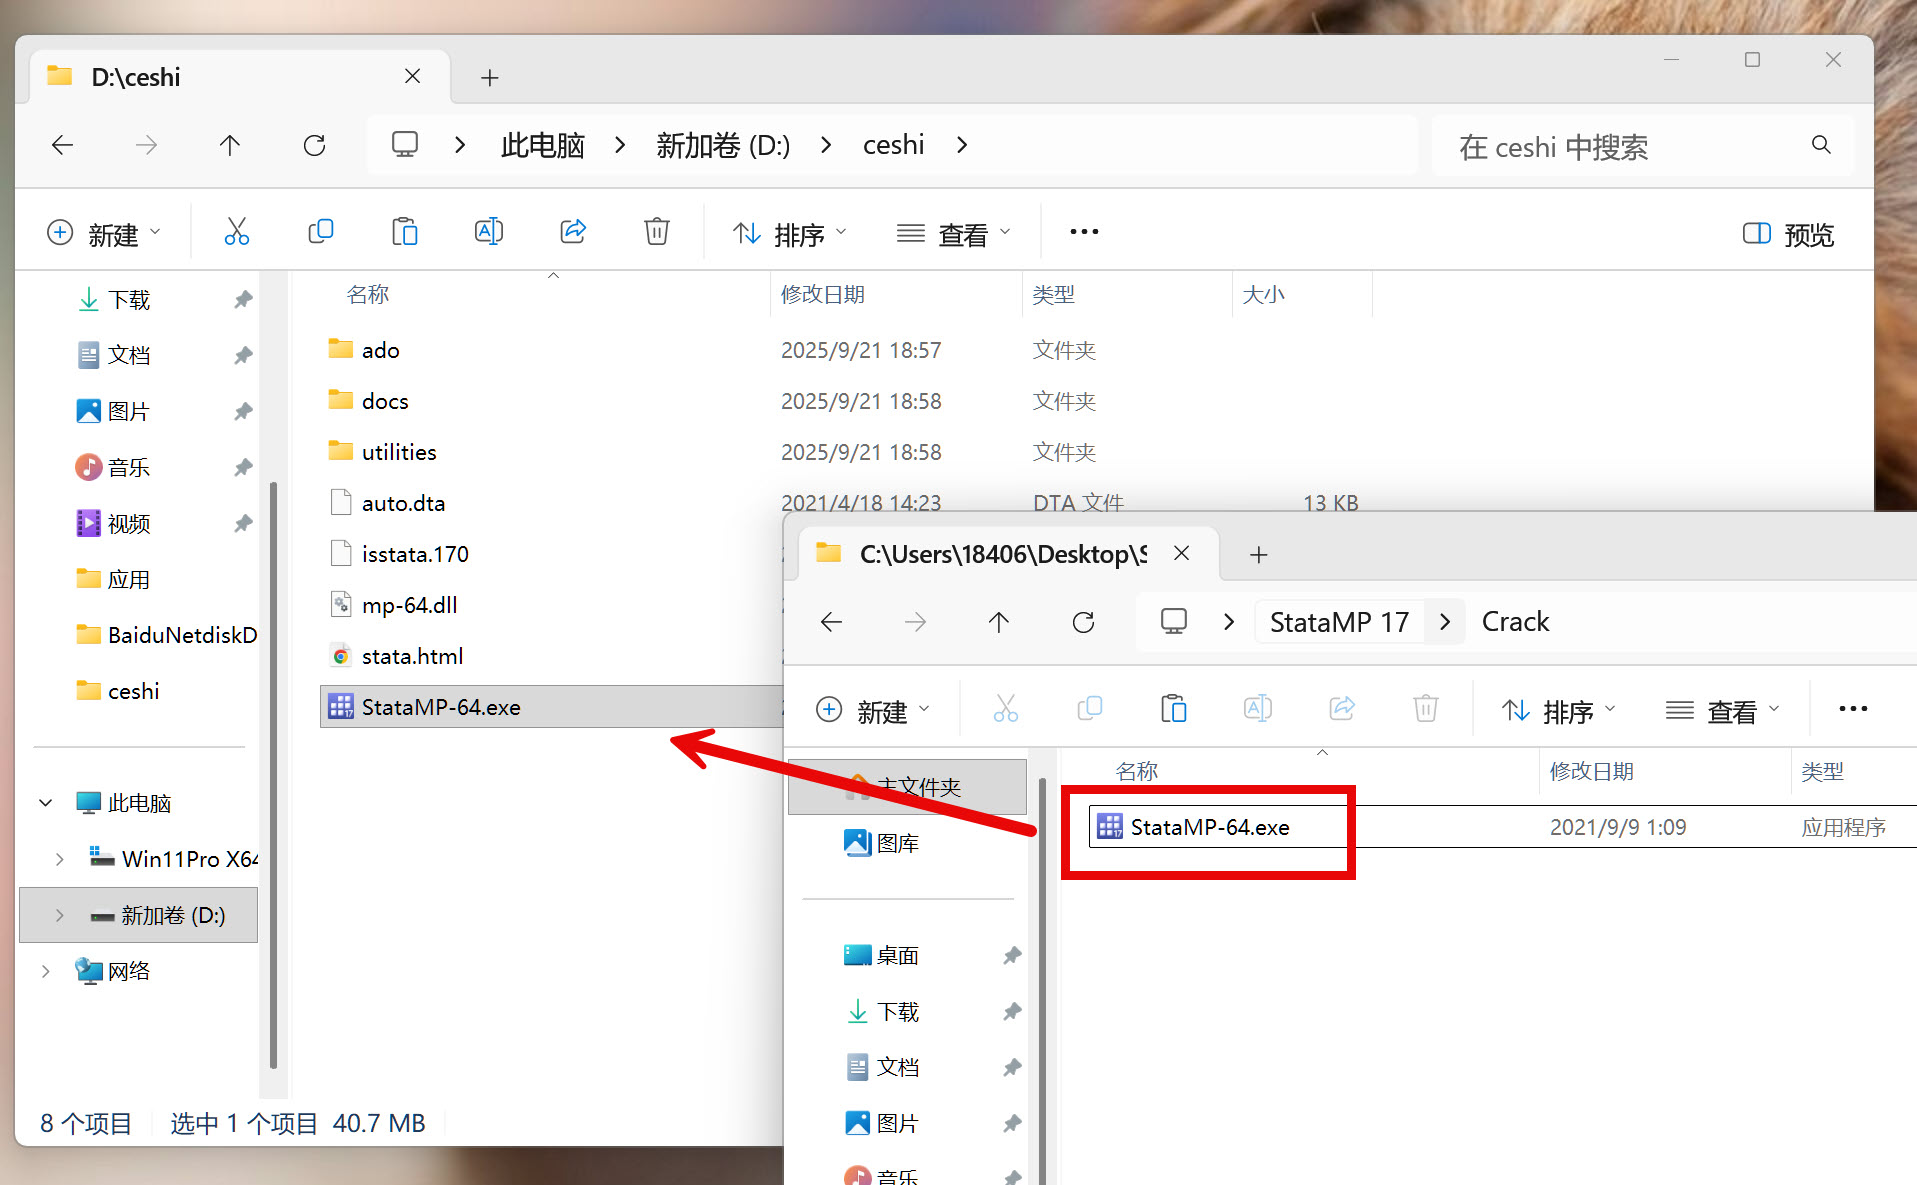
Task: Collapse the 此电脑 tree node
Action: click(x=46, y=803)
